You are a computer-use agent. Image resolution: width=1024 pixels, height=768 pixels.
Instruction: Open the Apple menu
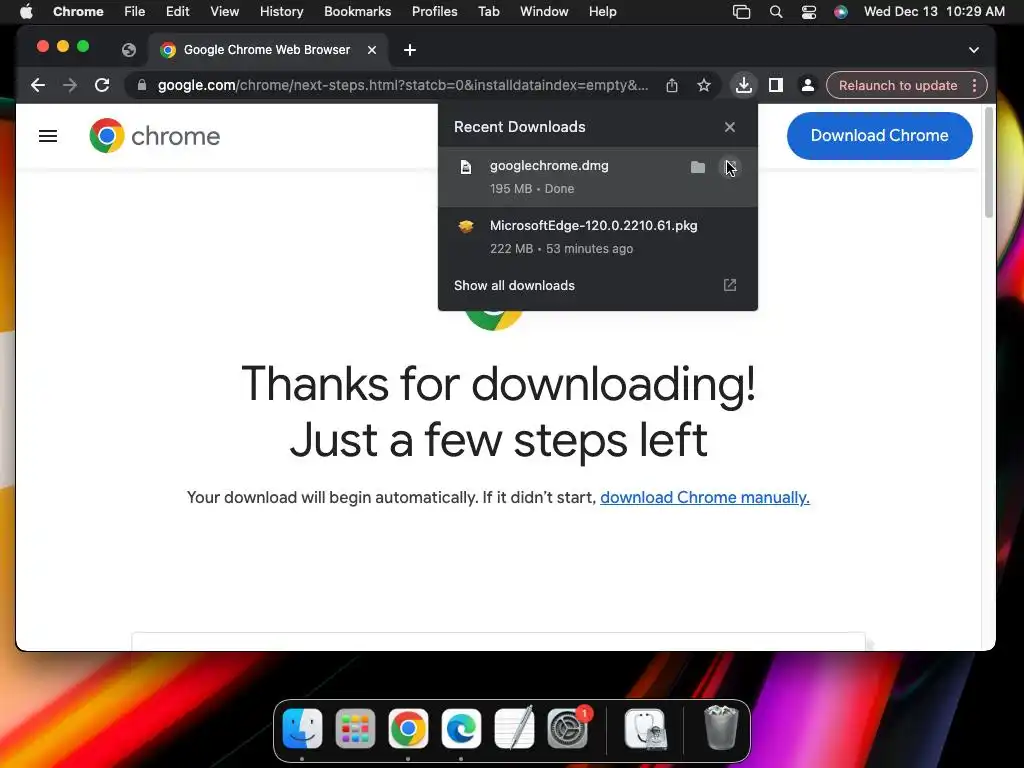pos(26,12)
